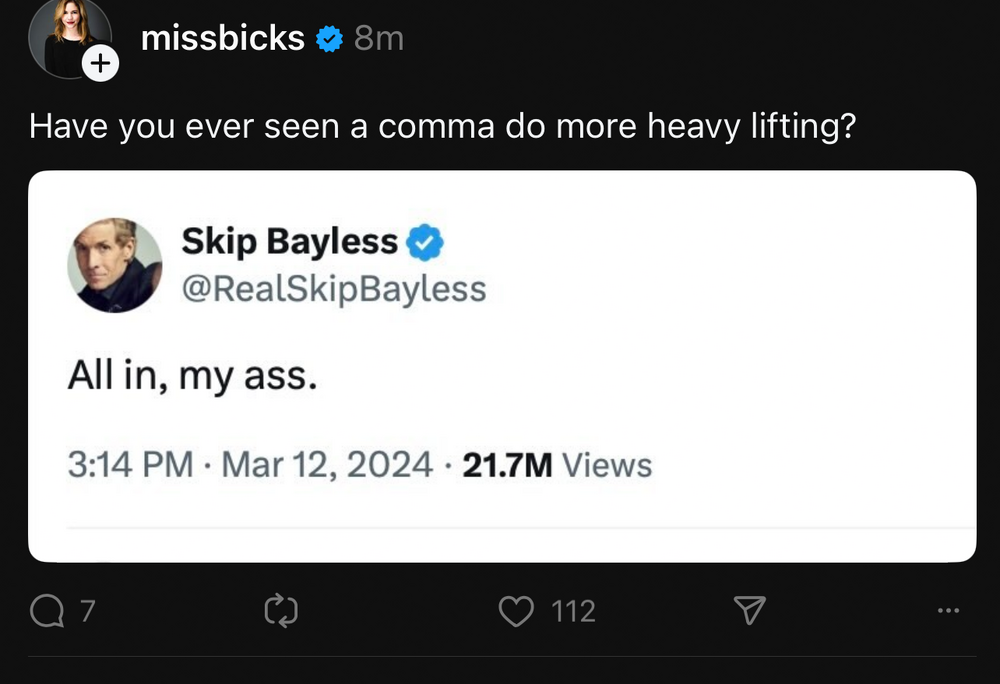Like the post with the heart icon
The width and height of the screenshot is (1000, 684).
[516, 611]
